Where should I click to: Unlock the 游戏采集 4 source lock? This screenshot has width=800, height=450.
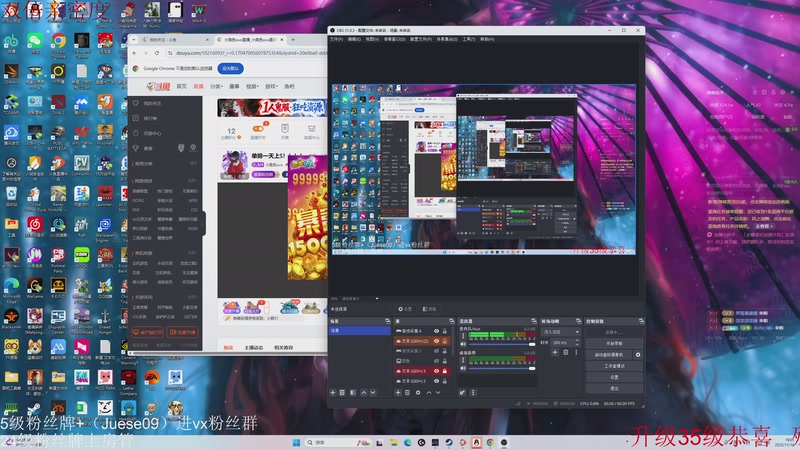tap(444, 331)
